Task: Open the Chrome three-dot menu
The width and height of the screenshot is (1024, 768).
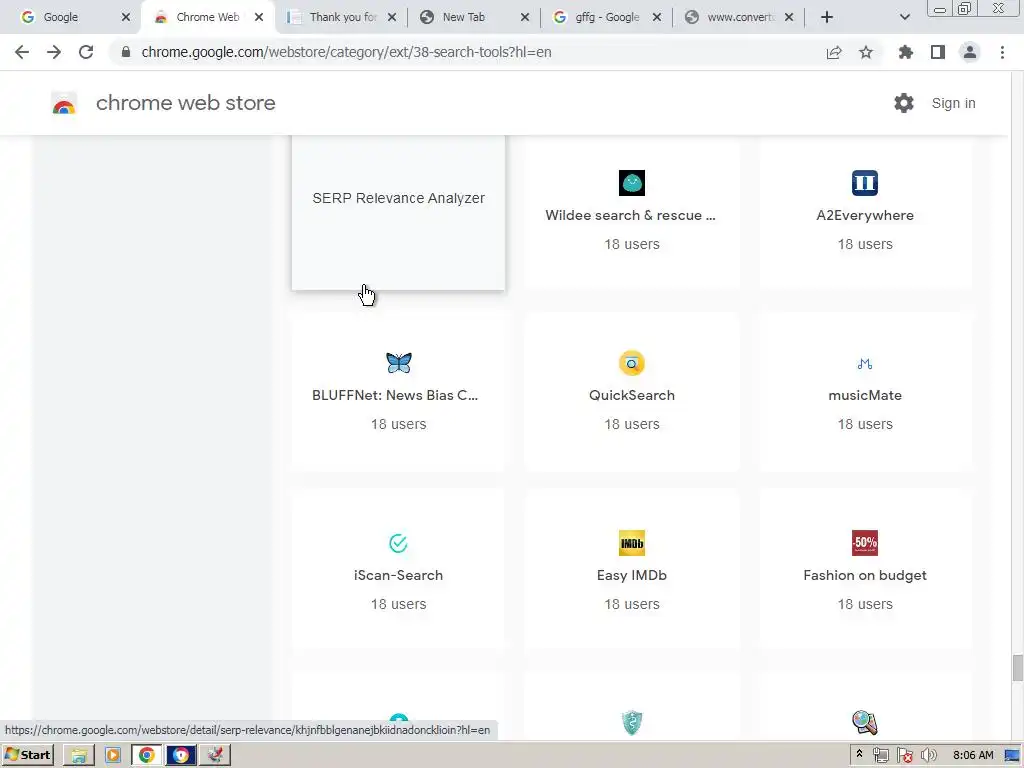Action: tap(1002, 52)
